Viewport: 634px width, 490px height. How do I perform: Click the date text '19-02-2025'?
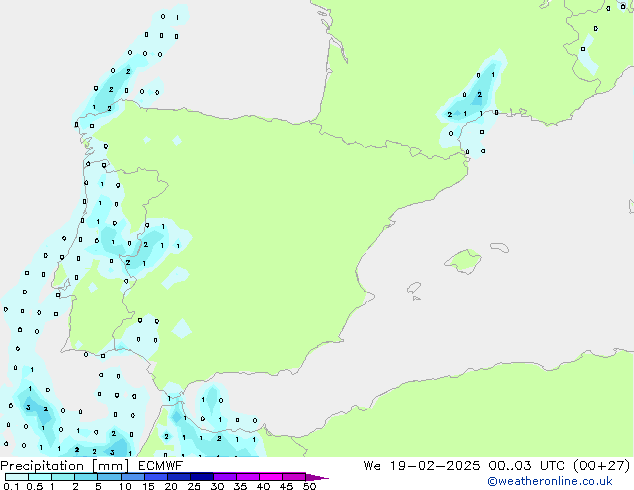click(x=435, y=466)
